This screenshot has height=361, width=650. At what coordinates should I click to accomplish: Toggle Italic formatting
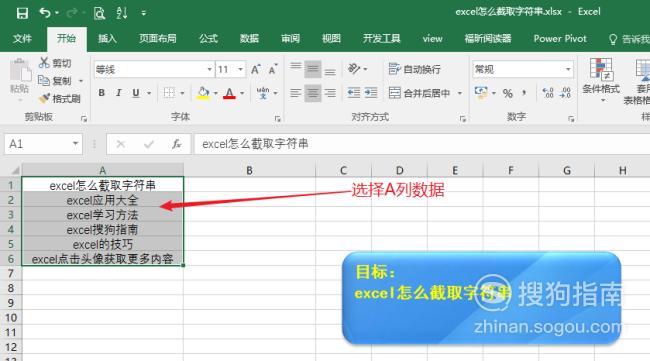pyautogui.click(x=119, y=93)
